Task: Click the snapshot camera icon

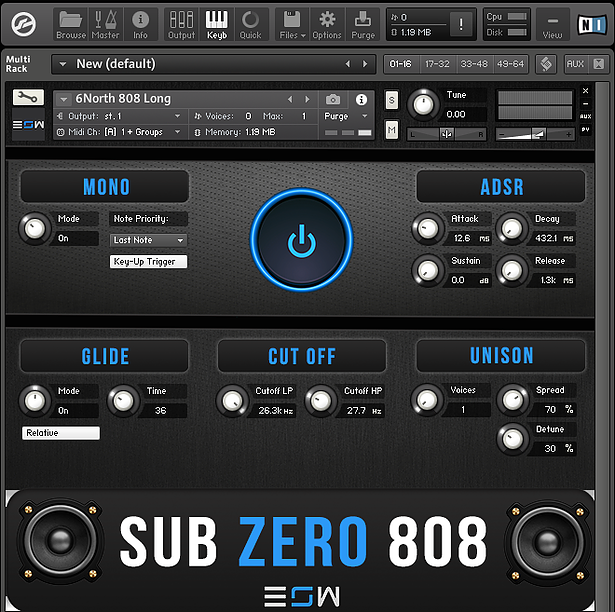Action: pyautogui.click(x=333, y=99)
